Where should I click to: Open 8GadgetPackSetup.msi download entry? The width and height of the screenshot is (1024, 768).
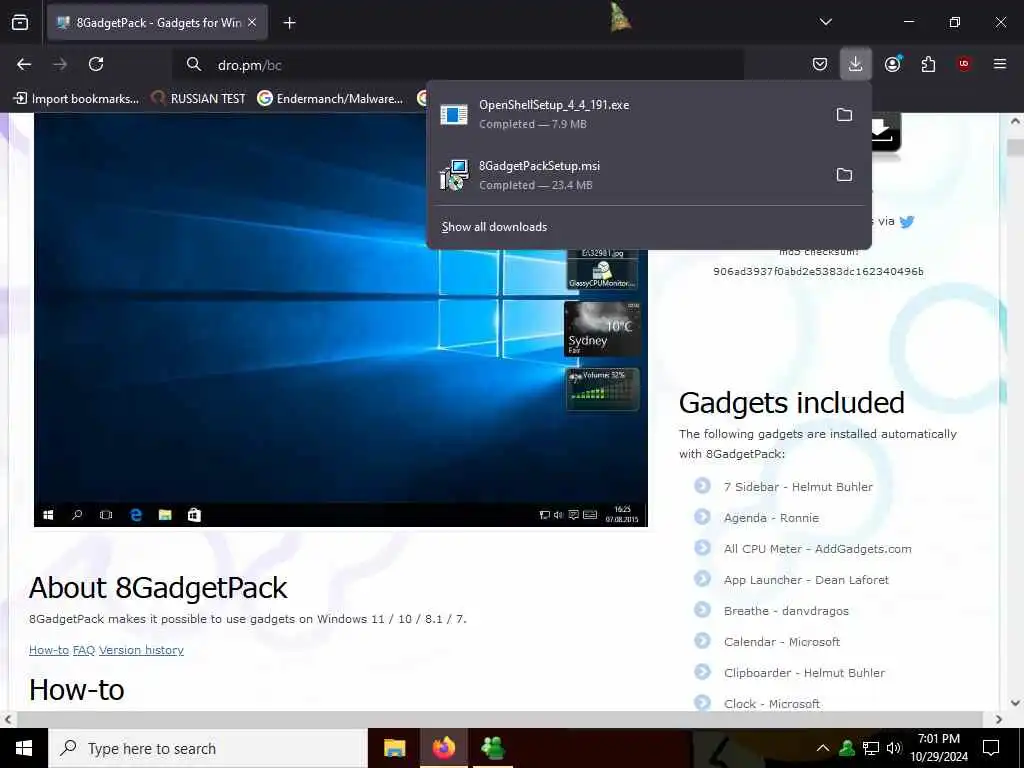627,175
